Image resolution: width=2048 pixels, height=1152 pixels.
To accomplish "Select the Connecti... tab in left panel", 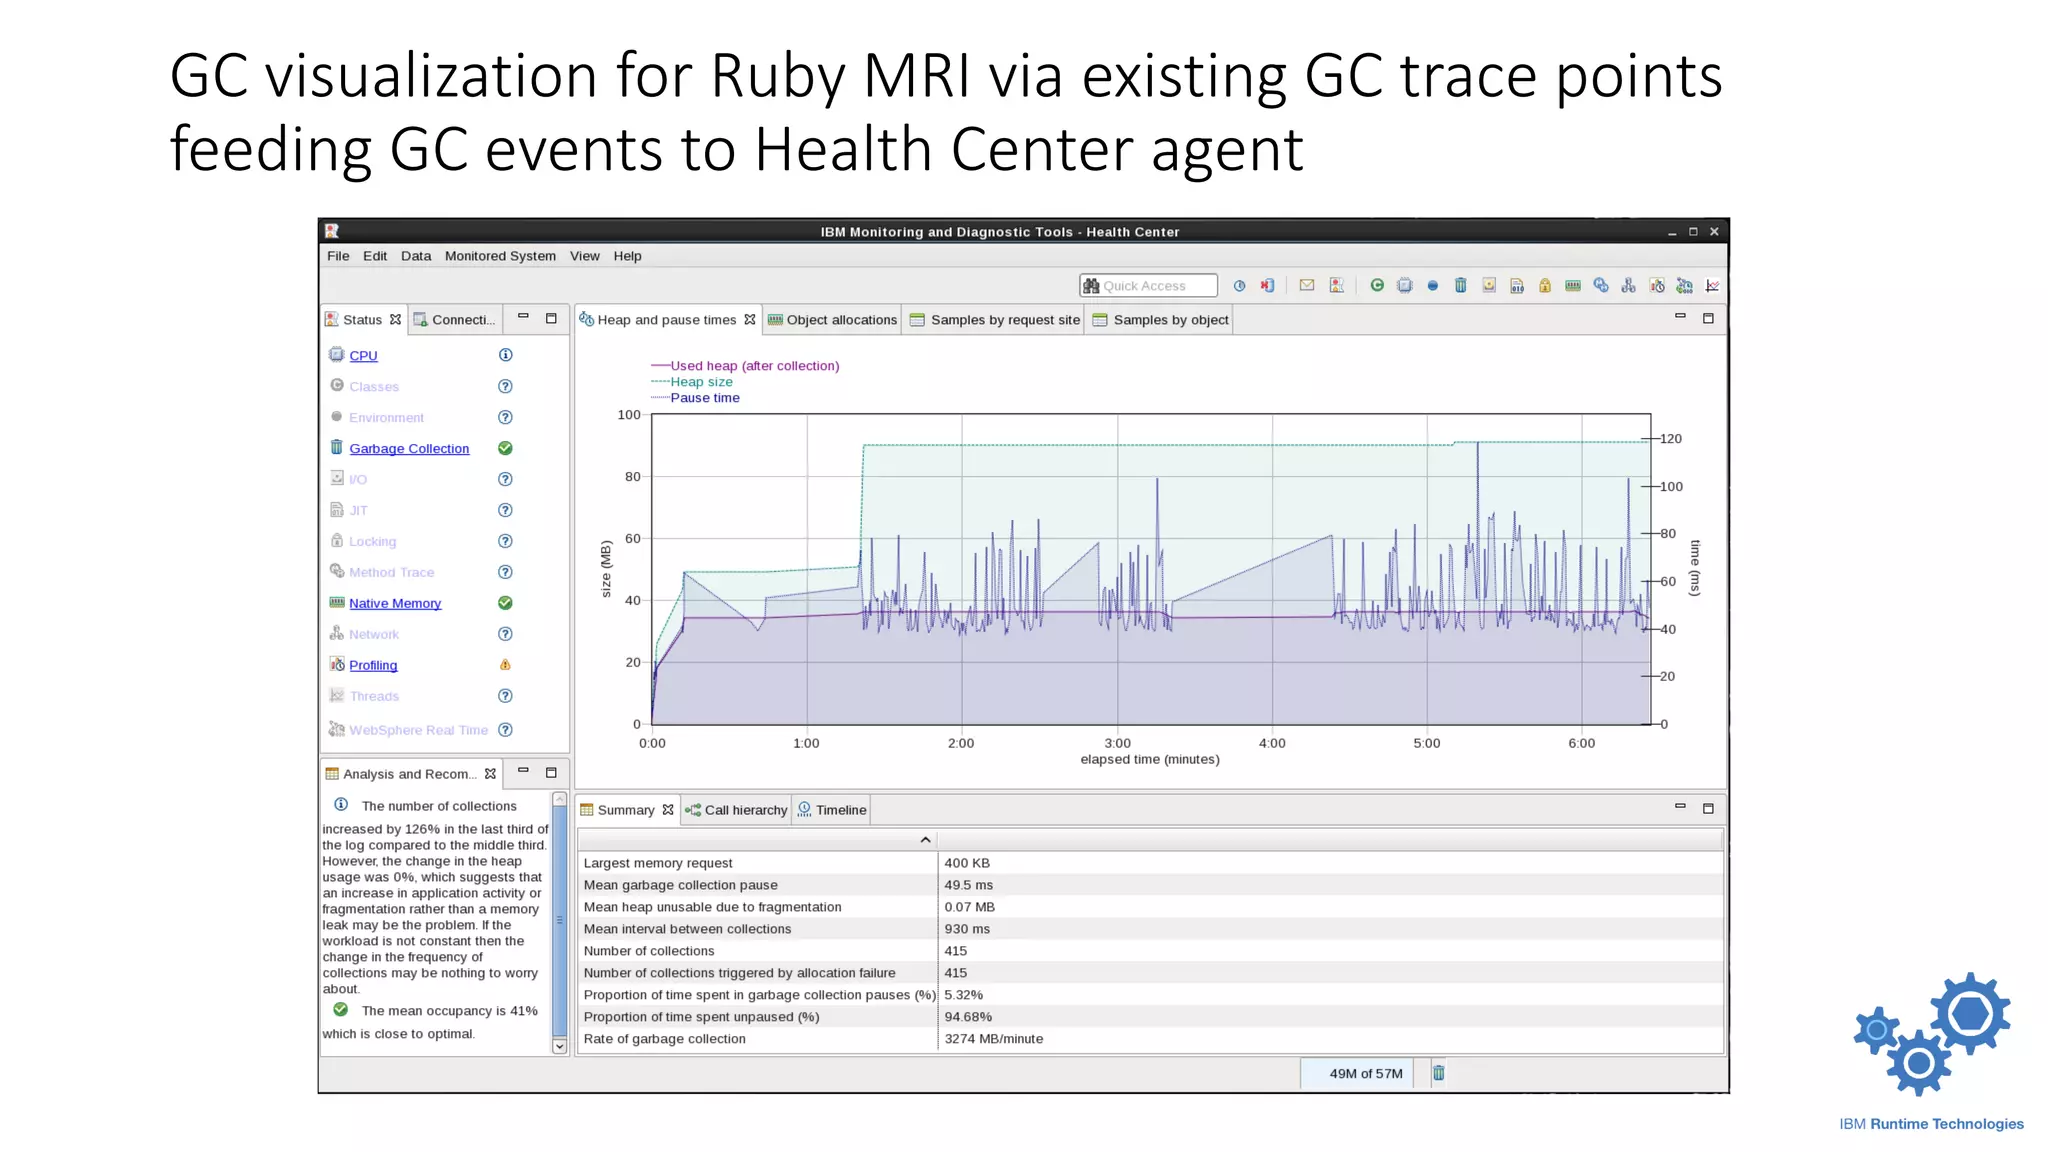I will point(454,320).
